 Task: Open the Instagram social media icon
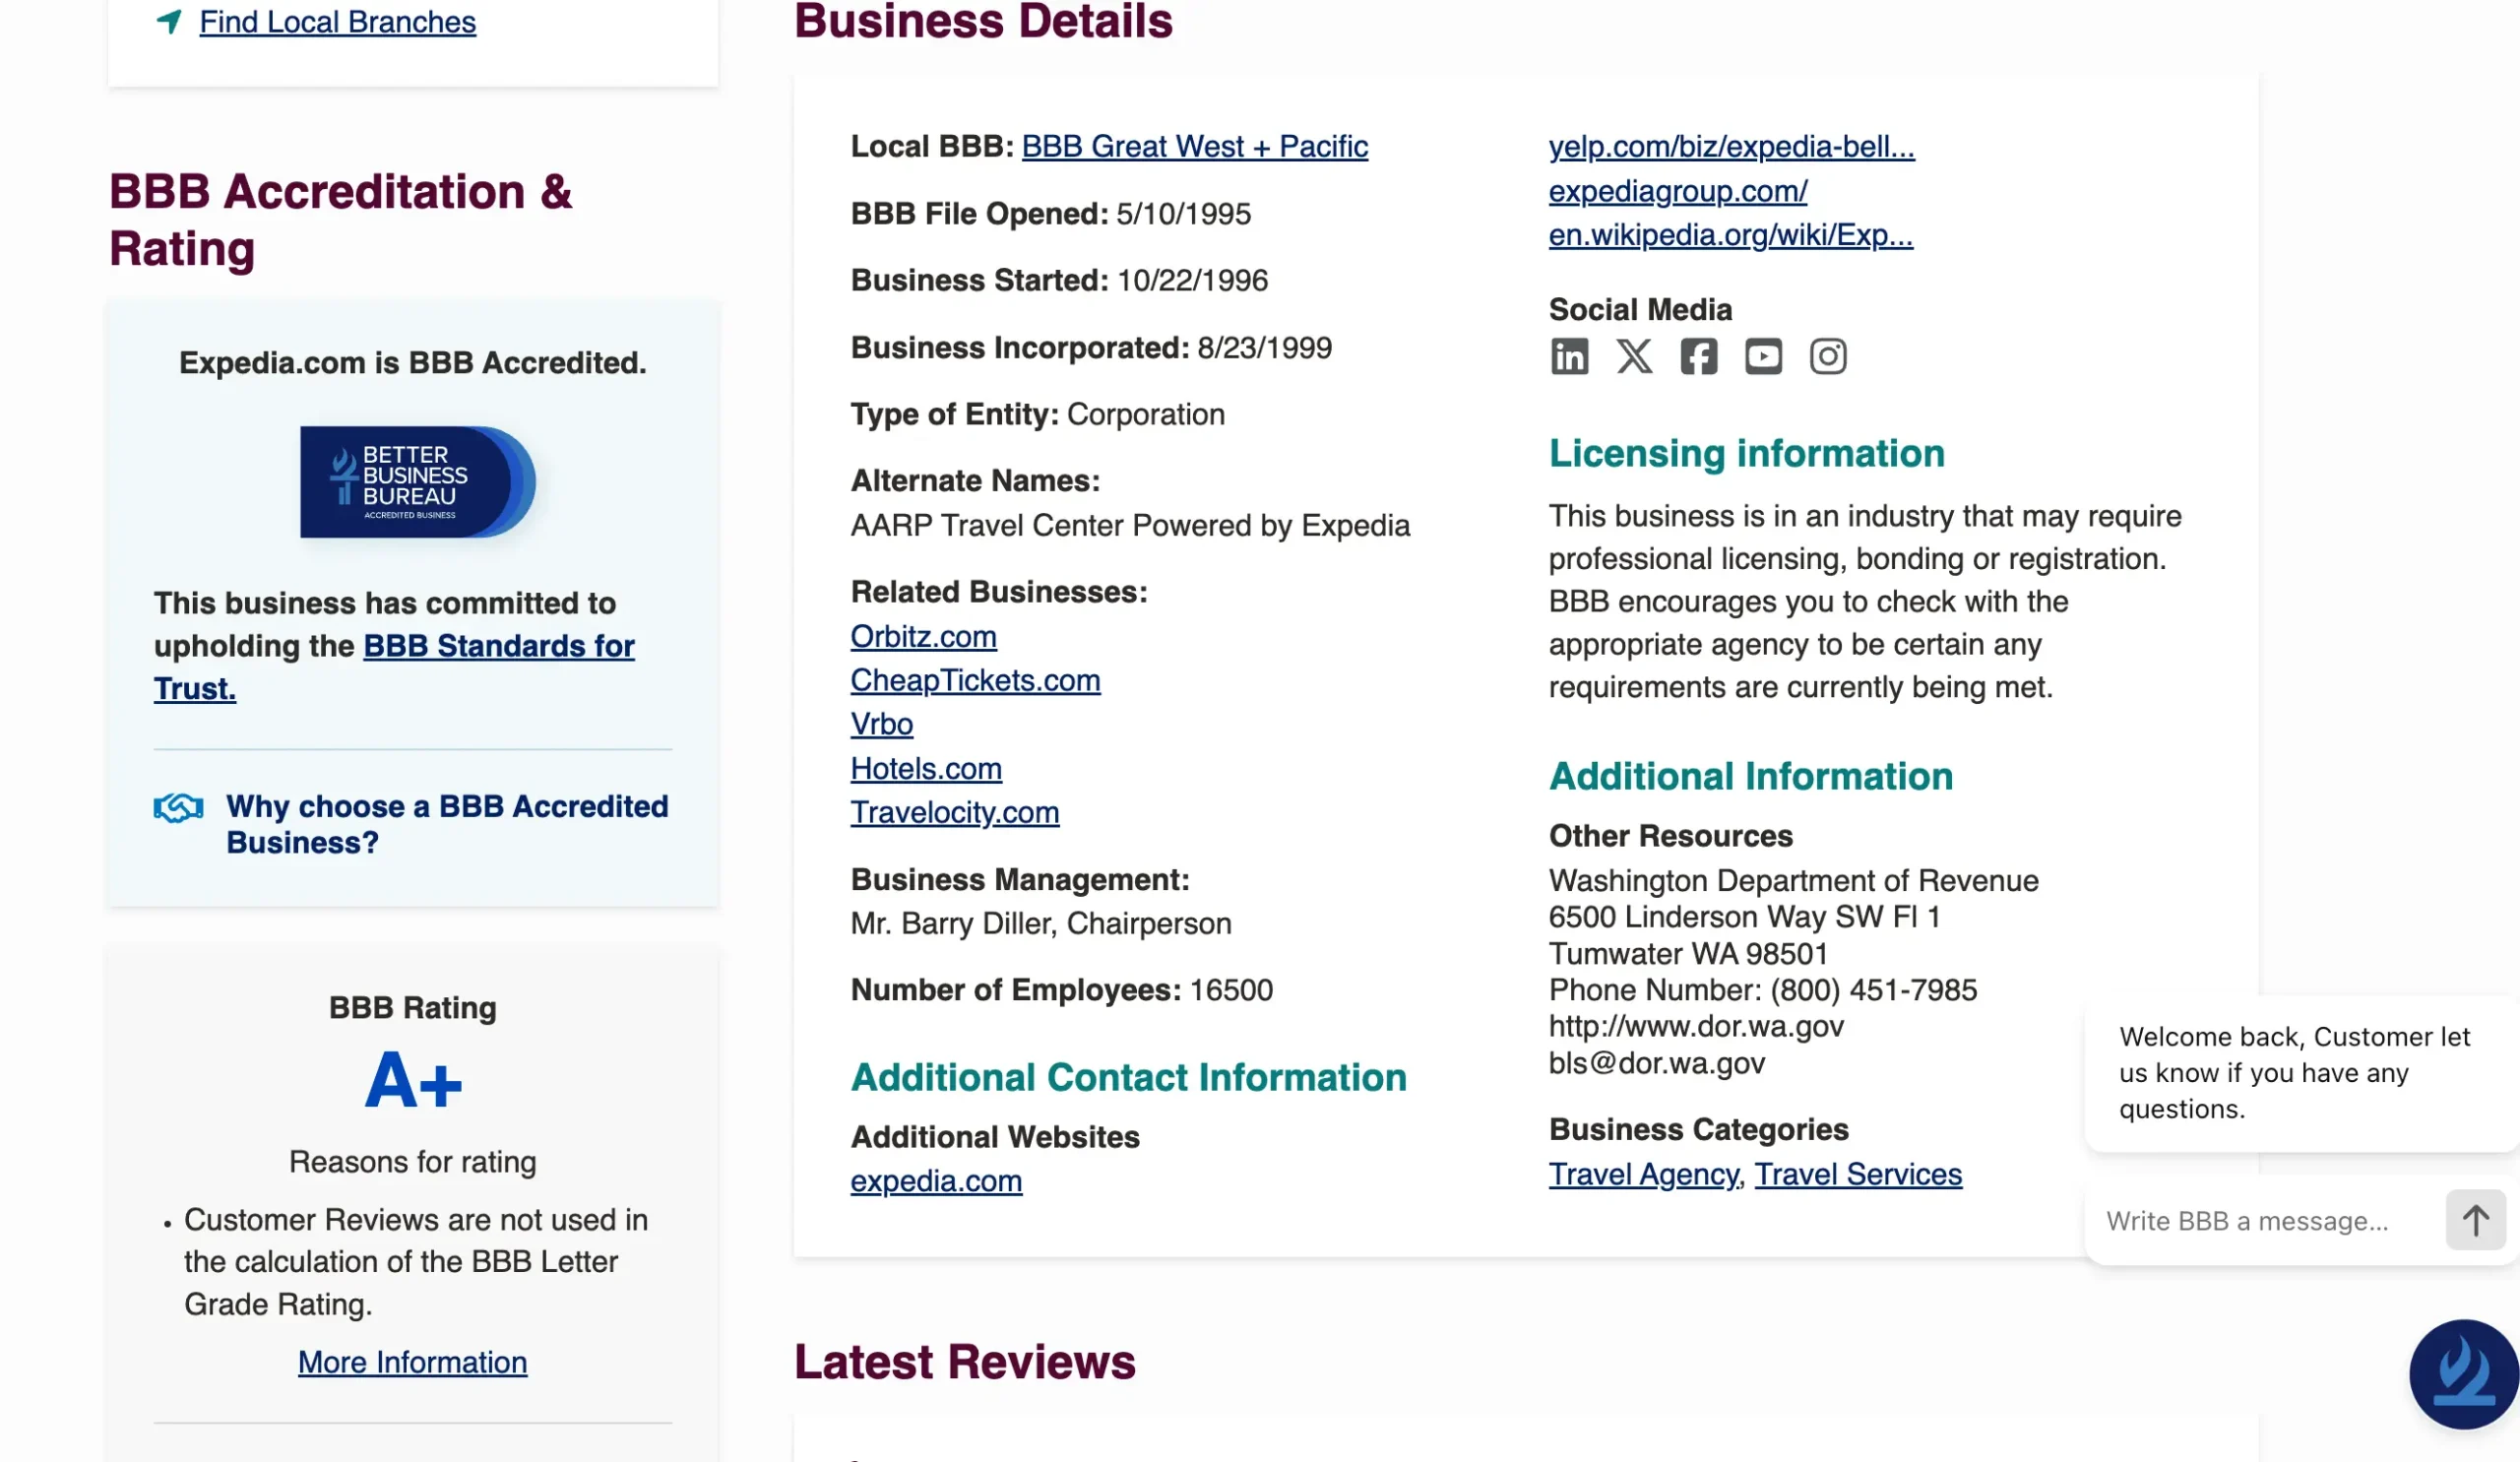1828,356
